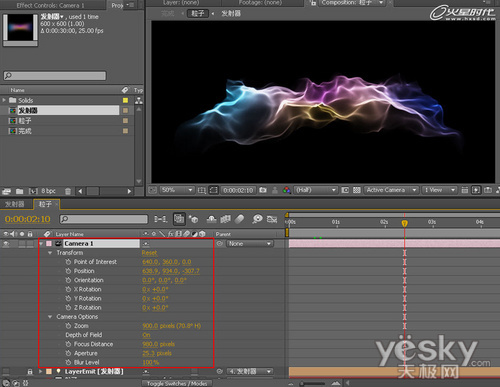The height and width of the screenshot is (387, 500).
Task: Toggle visibility of Camera 1 layer
Action: click(x=6, y=244)
